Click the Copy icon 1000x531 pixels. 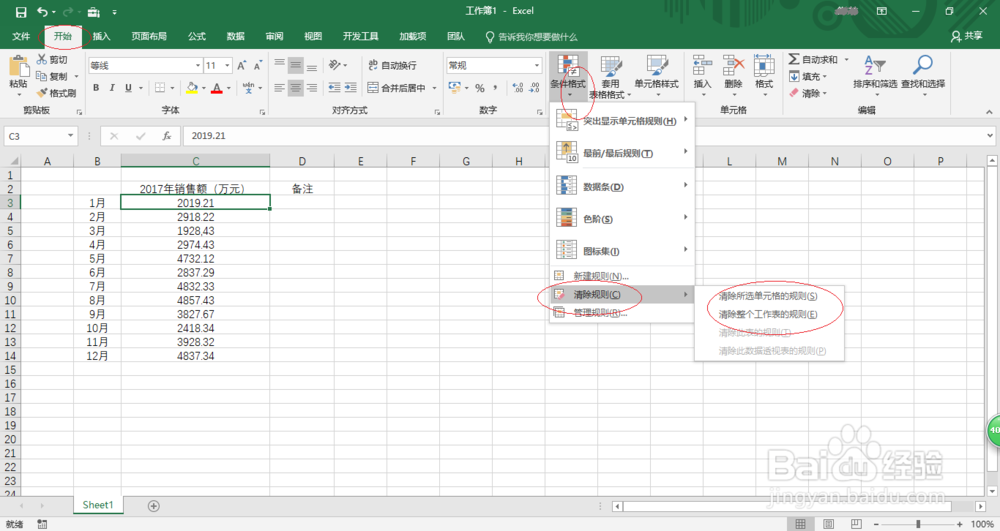pyautogui.click(x=42, y=76)
